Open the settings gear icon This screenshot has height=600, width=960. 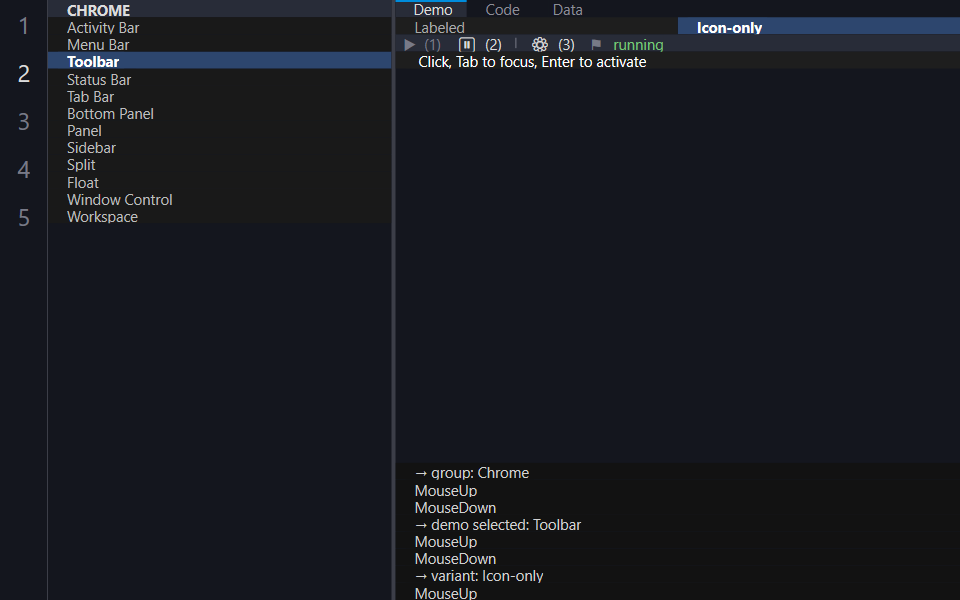539,45
